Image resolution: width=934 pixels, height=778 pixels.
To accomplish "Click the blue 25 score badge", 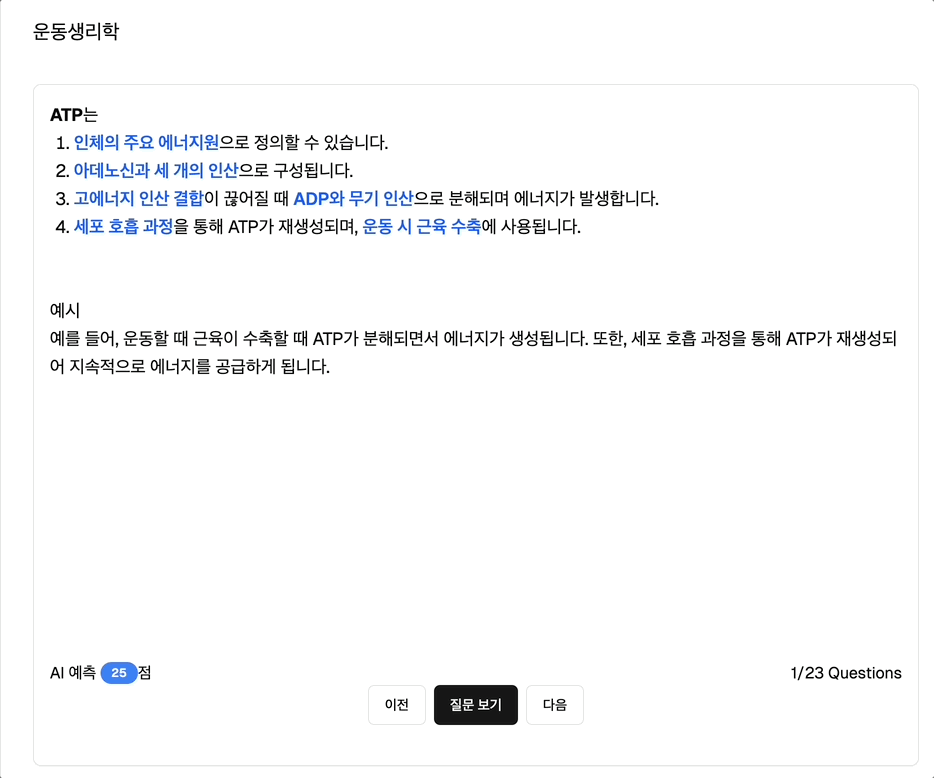I will [x=119, y=673].
